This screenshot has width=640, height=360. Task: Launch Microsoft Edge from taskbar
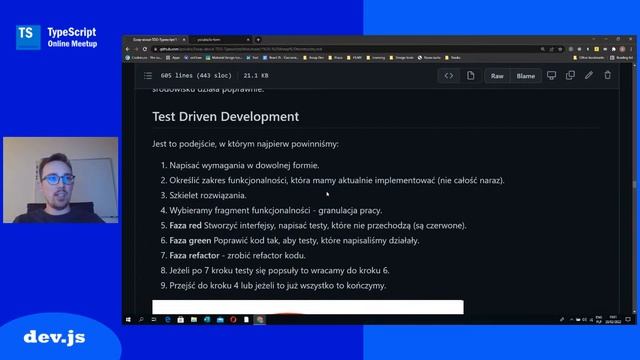coord(167,320)
